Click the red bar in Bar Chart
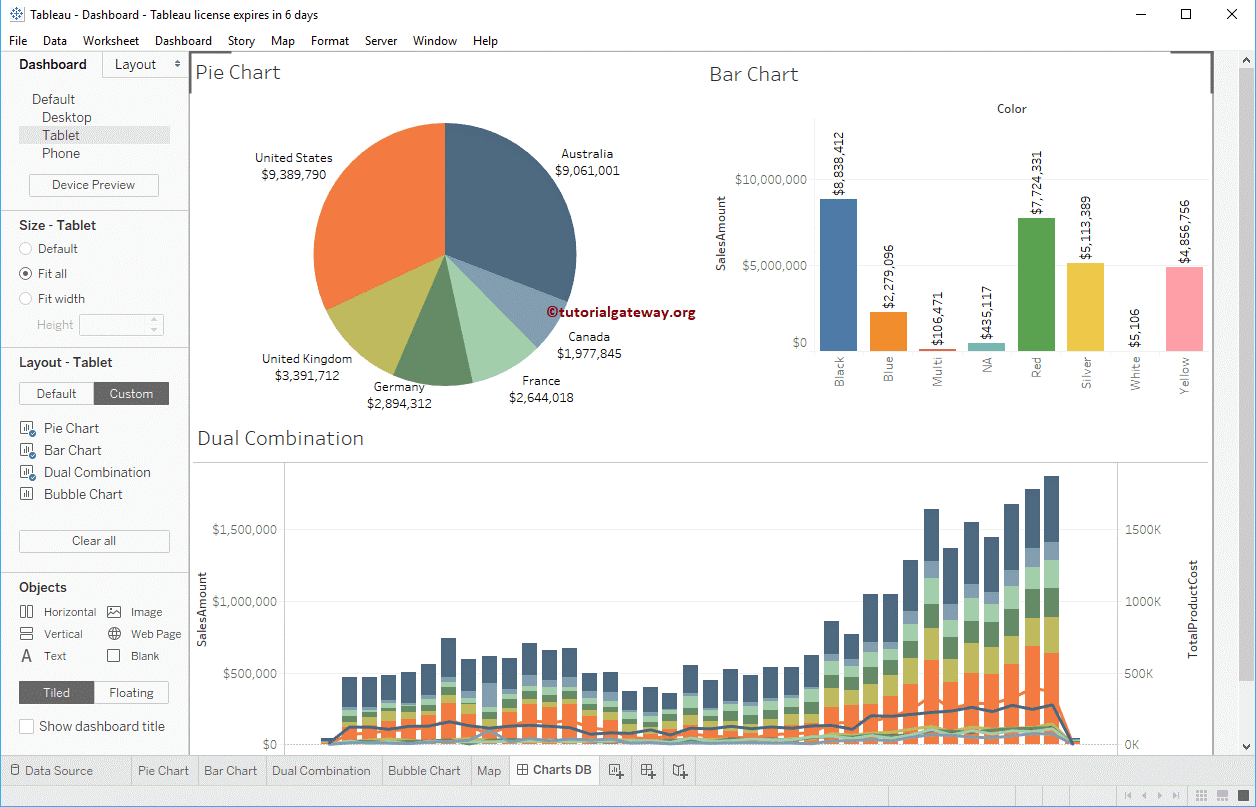1256x807 pixels. [1036, 284]
